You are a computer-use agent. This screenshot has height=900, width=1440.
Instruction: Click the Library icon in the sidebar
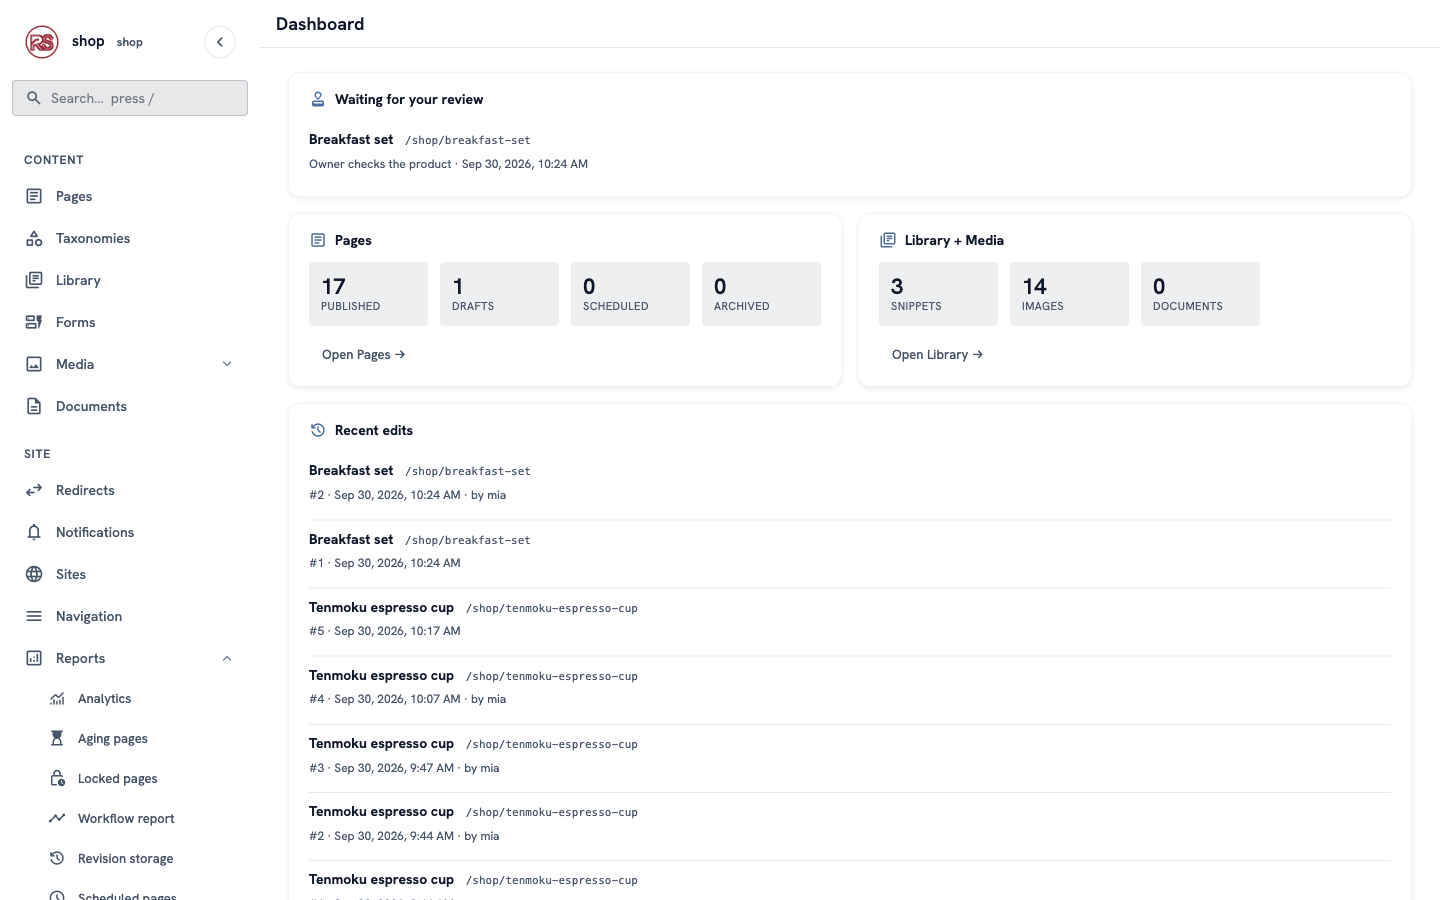point(34,280)
